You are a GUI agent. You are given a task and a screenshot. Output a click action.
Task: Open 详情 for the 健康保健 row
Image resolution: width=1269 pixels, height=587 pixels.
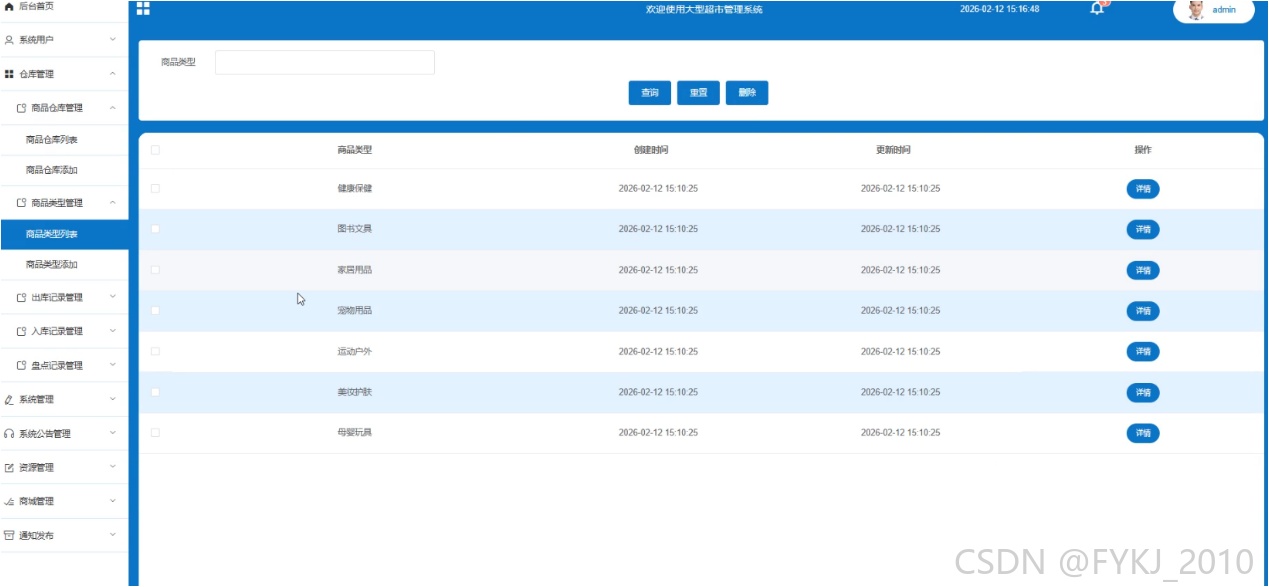pos(1143,188)
